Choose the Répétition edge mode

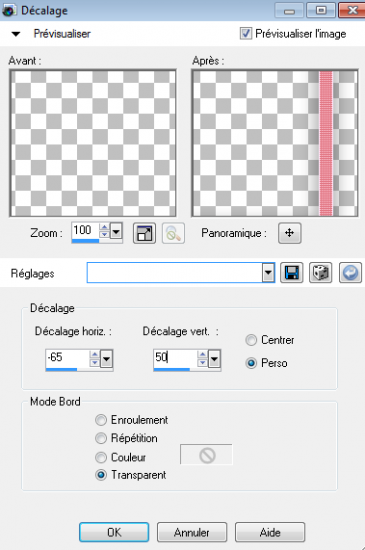tap(101, 438)
